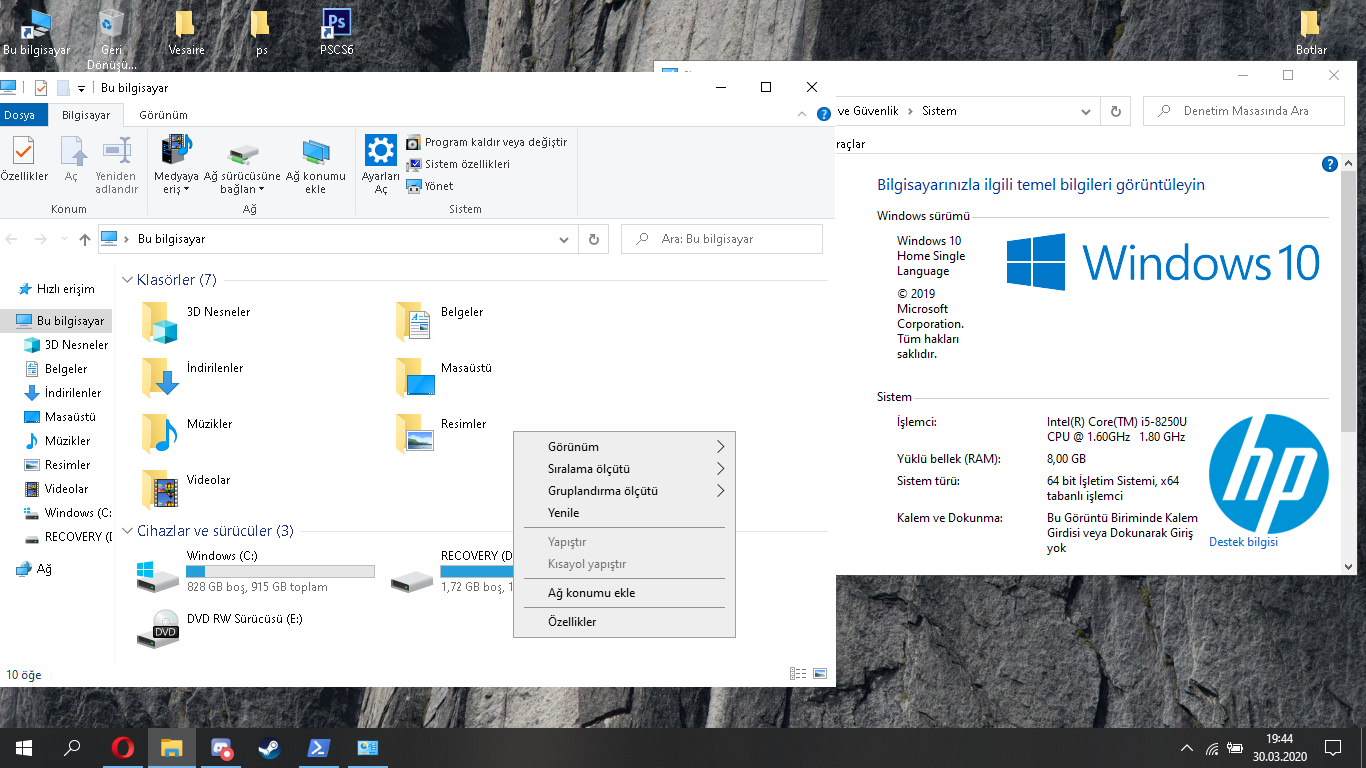Collapse the Cihazlar ve sürücüler group
1366x768 pixels.
(x=127, y=531)
